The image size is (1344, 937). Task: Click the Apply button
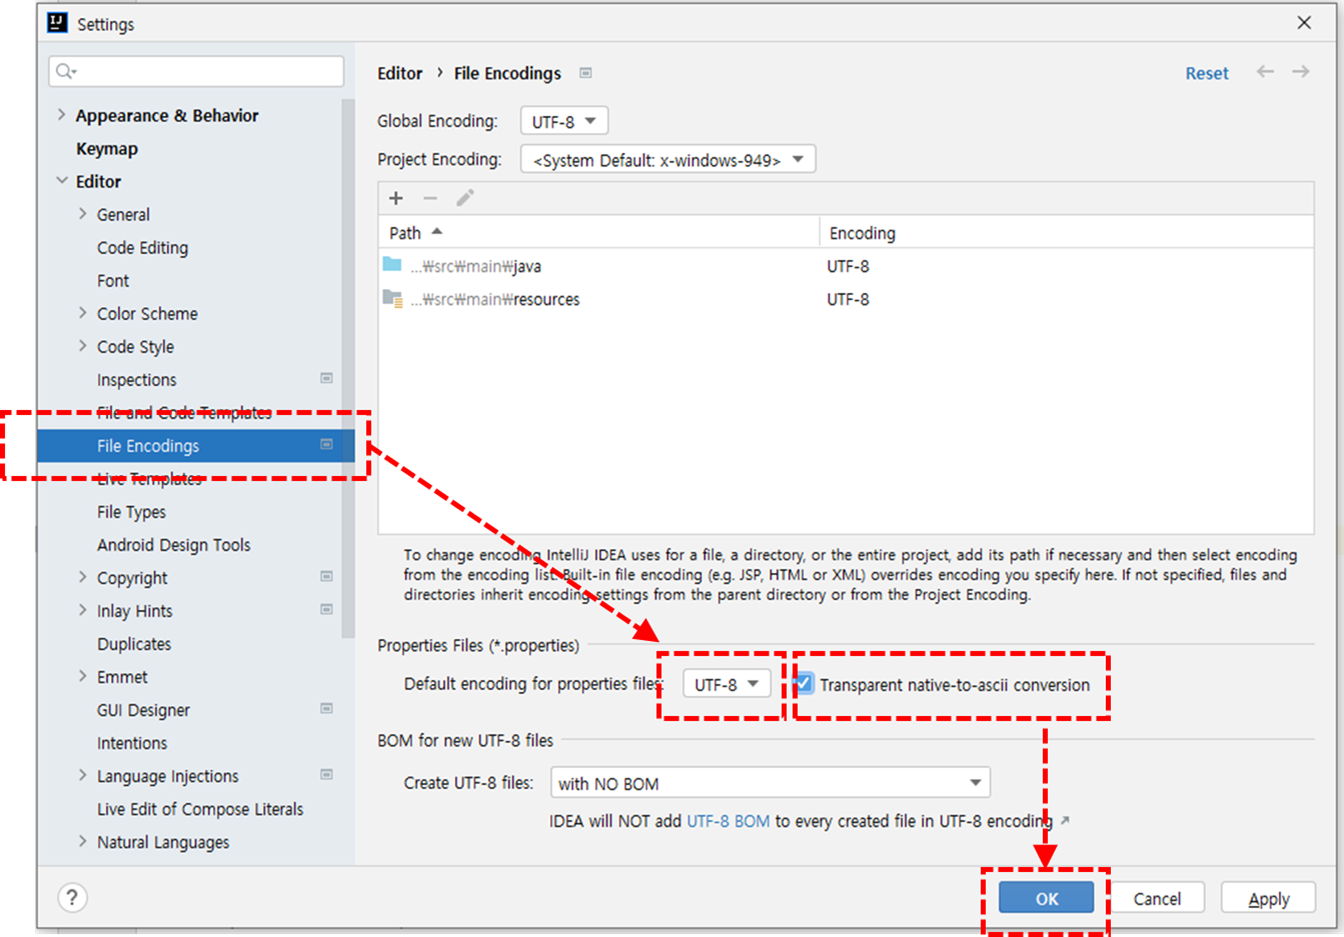pos(1268,898)
